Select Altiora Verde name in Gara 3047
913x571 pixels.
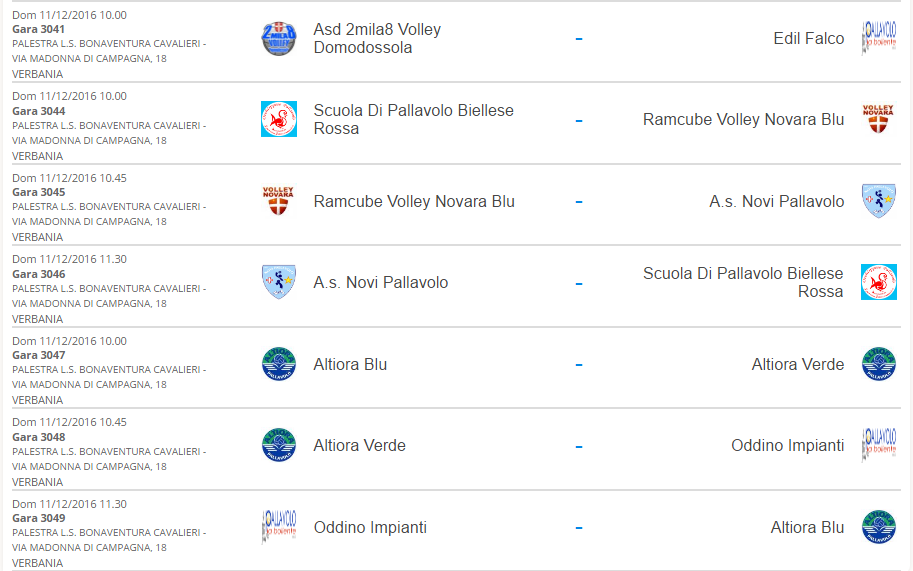point(798,364)
